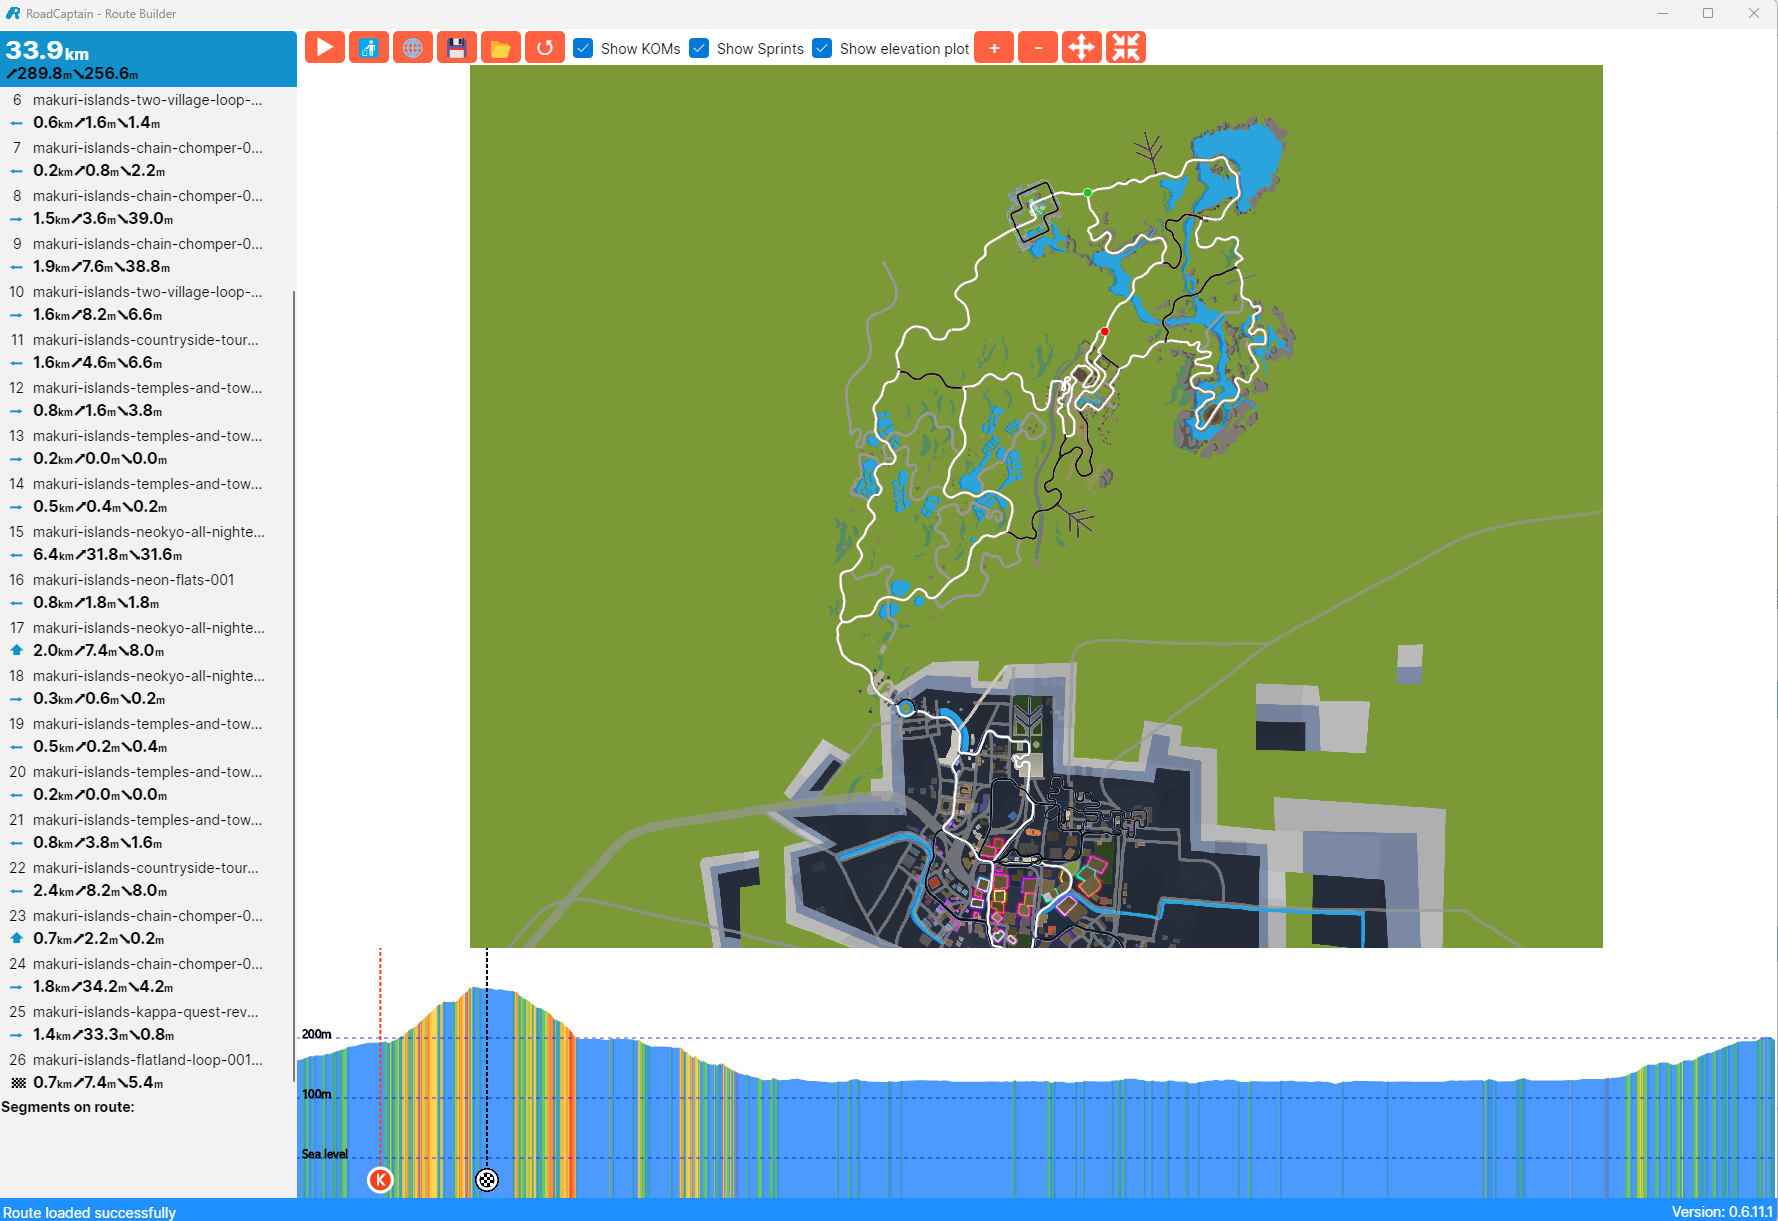This screenshot has width=1778, height=1221.
Task: Select segment 15 makuri-islands-neokyo-all-nighter
Action: [148, 532]
